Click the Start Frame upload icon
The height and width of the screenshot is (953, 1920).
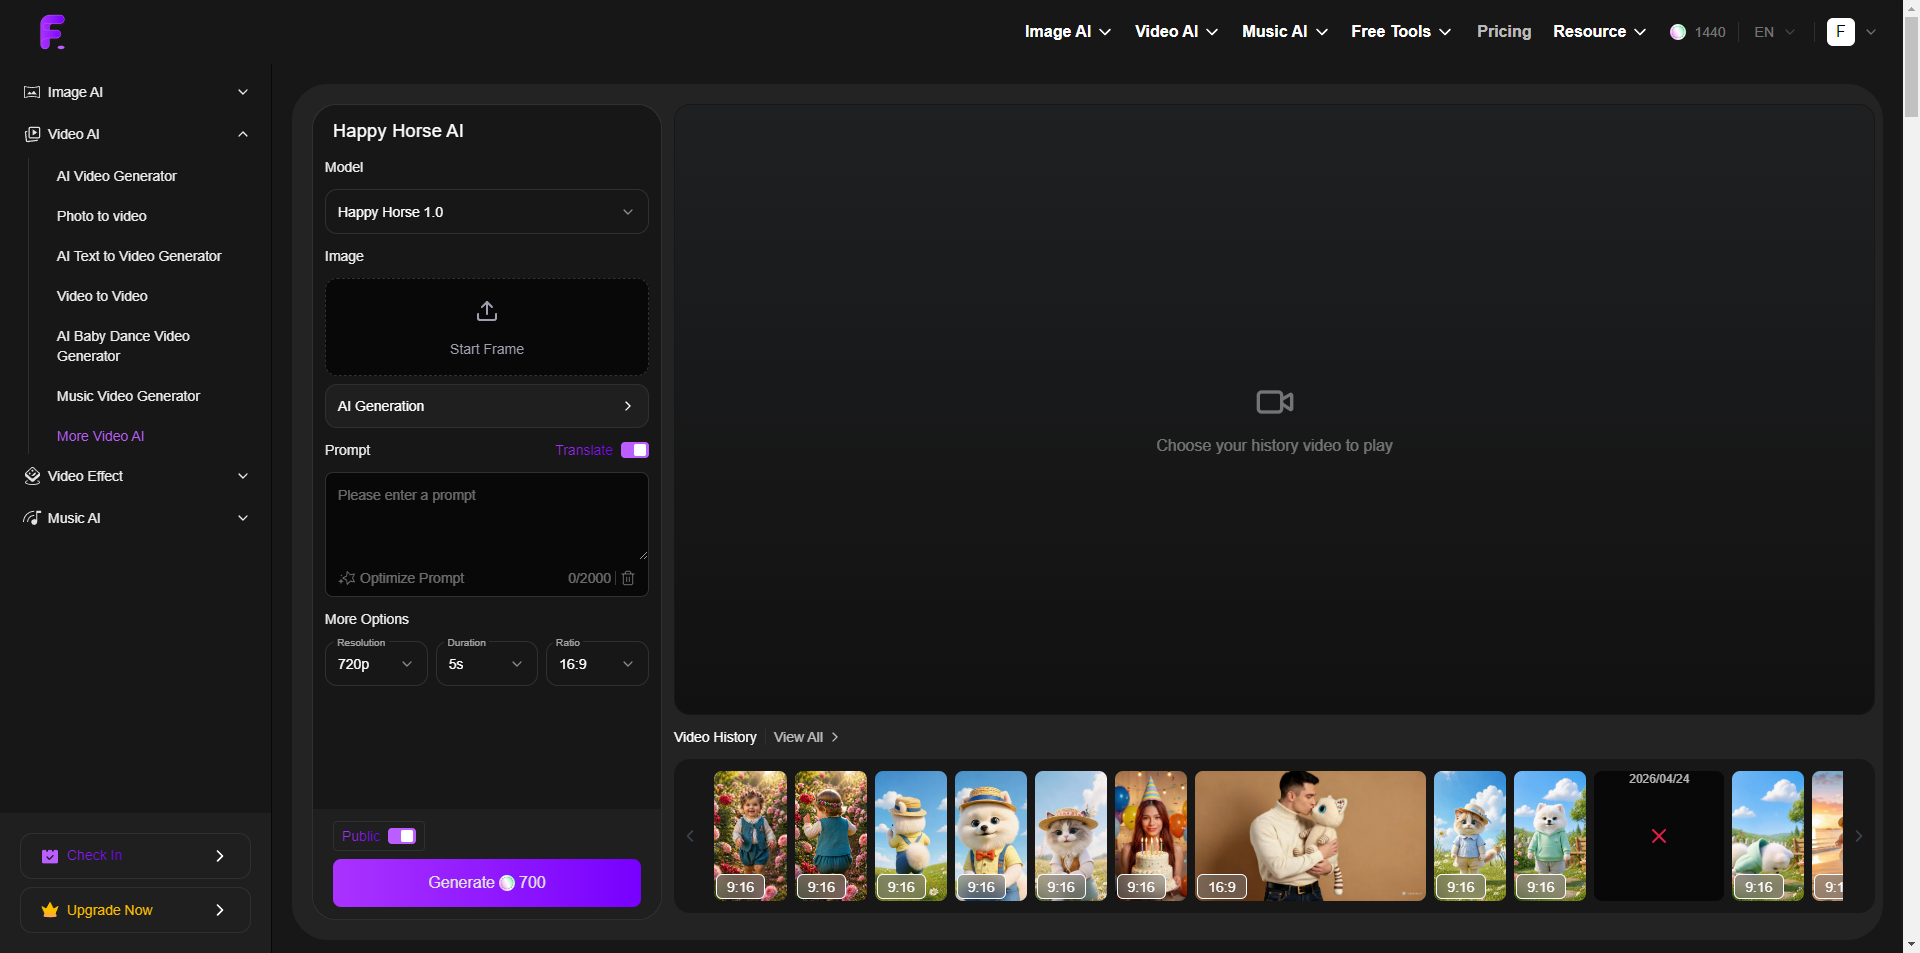pyautogui.click(x=487, y=311)
